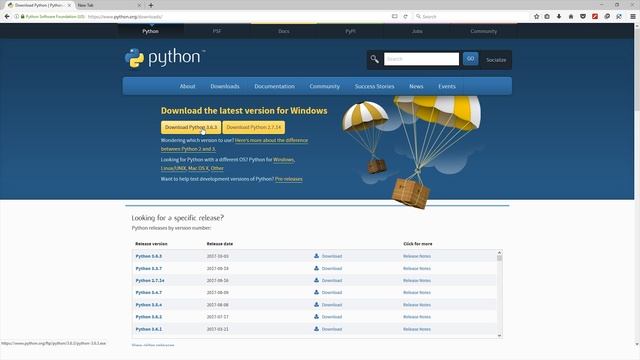
Task: Click the reload page icon
Action: pyautogui.click(x=405, y=16)
